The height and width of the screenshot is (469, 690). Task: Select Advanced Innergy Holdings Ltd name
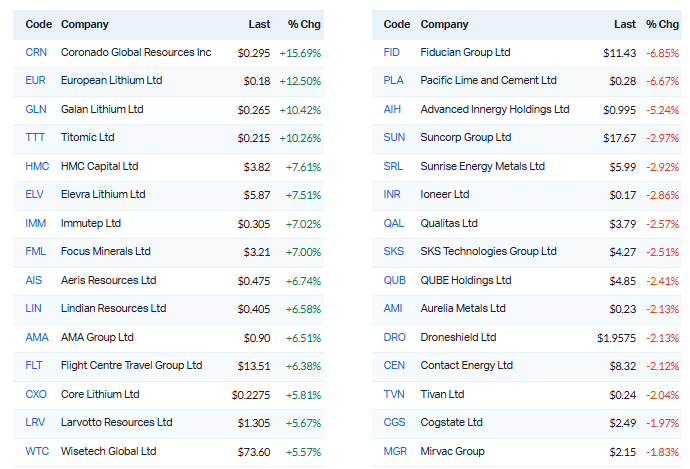(x=495, y=109)
